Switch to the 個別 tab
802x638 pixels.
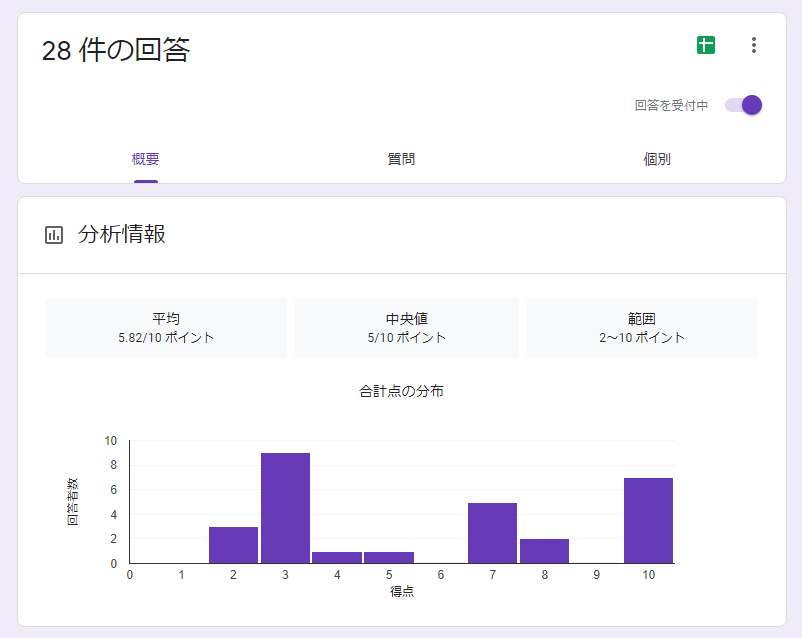click(x=657, y=159)
